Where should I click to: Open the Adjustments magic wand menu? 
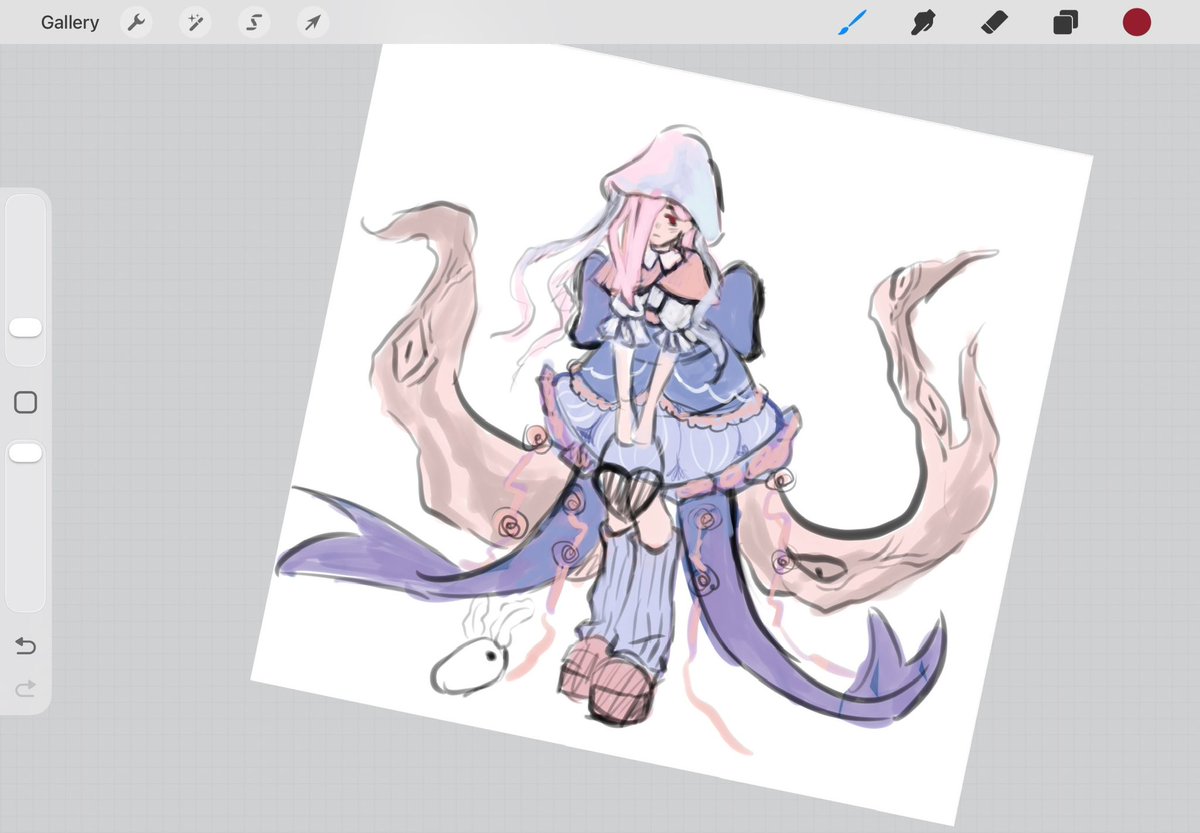194,22
